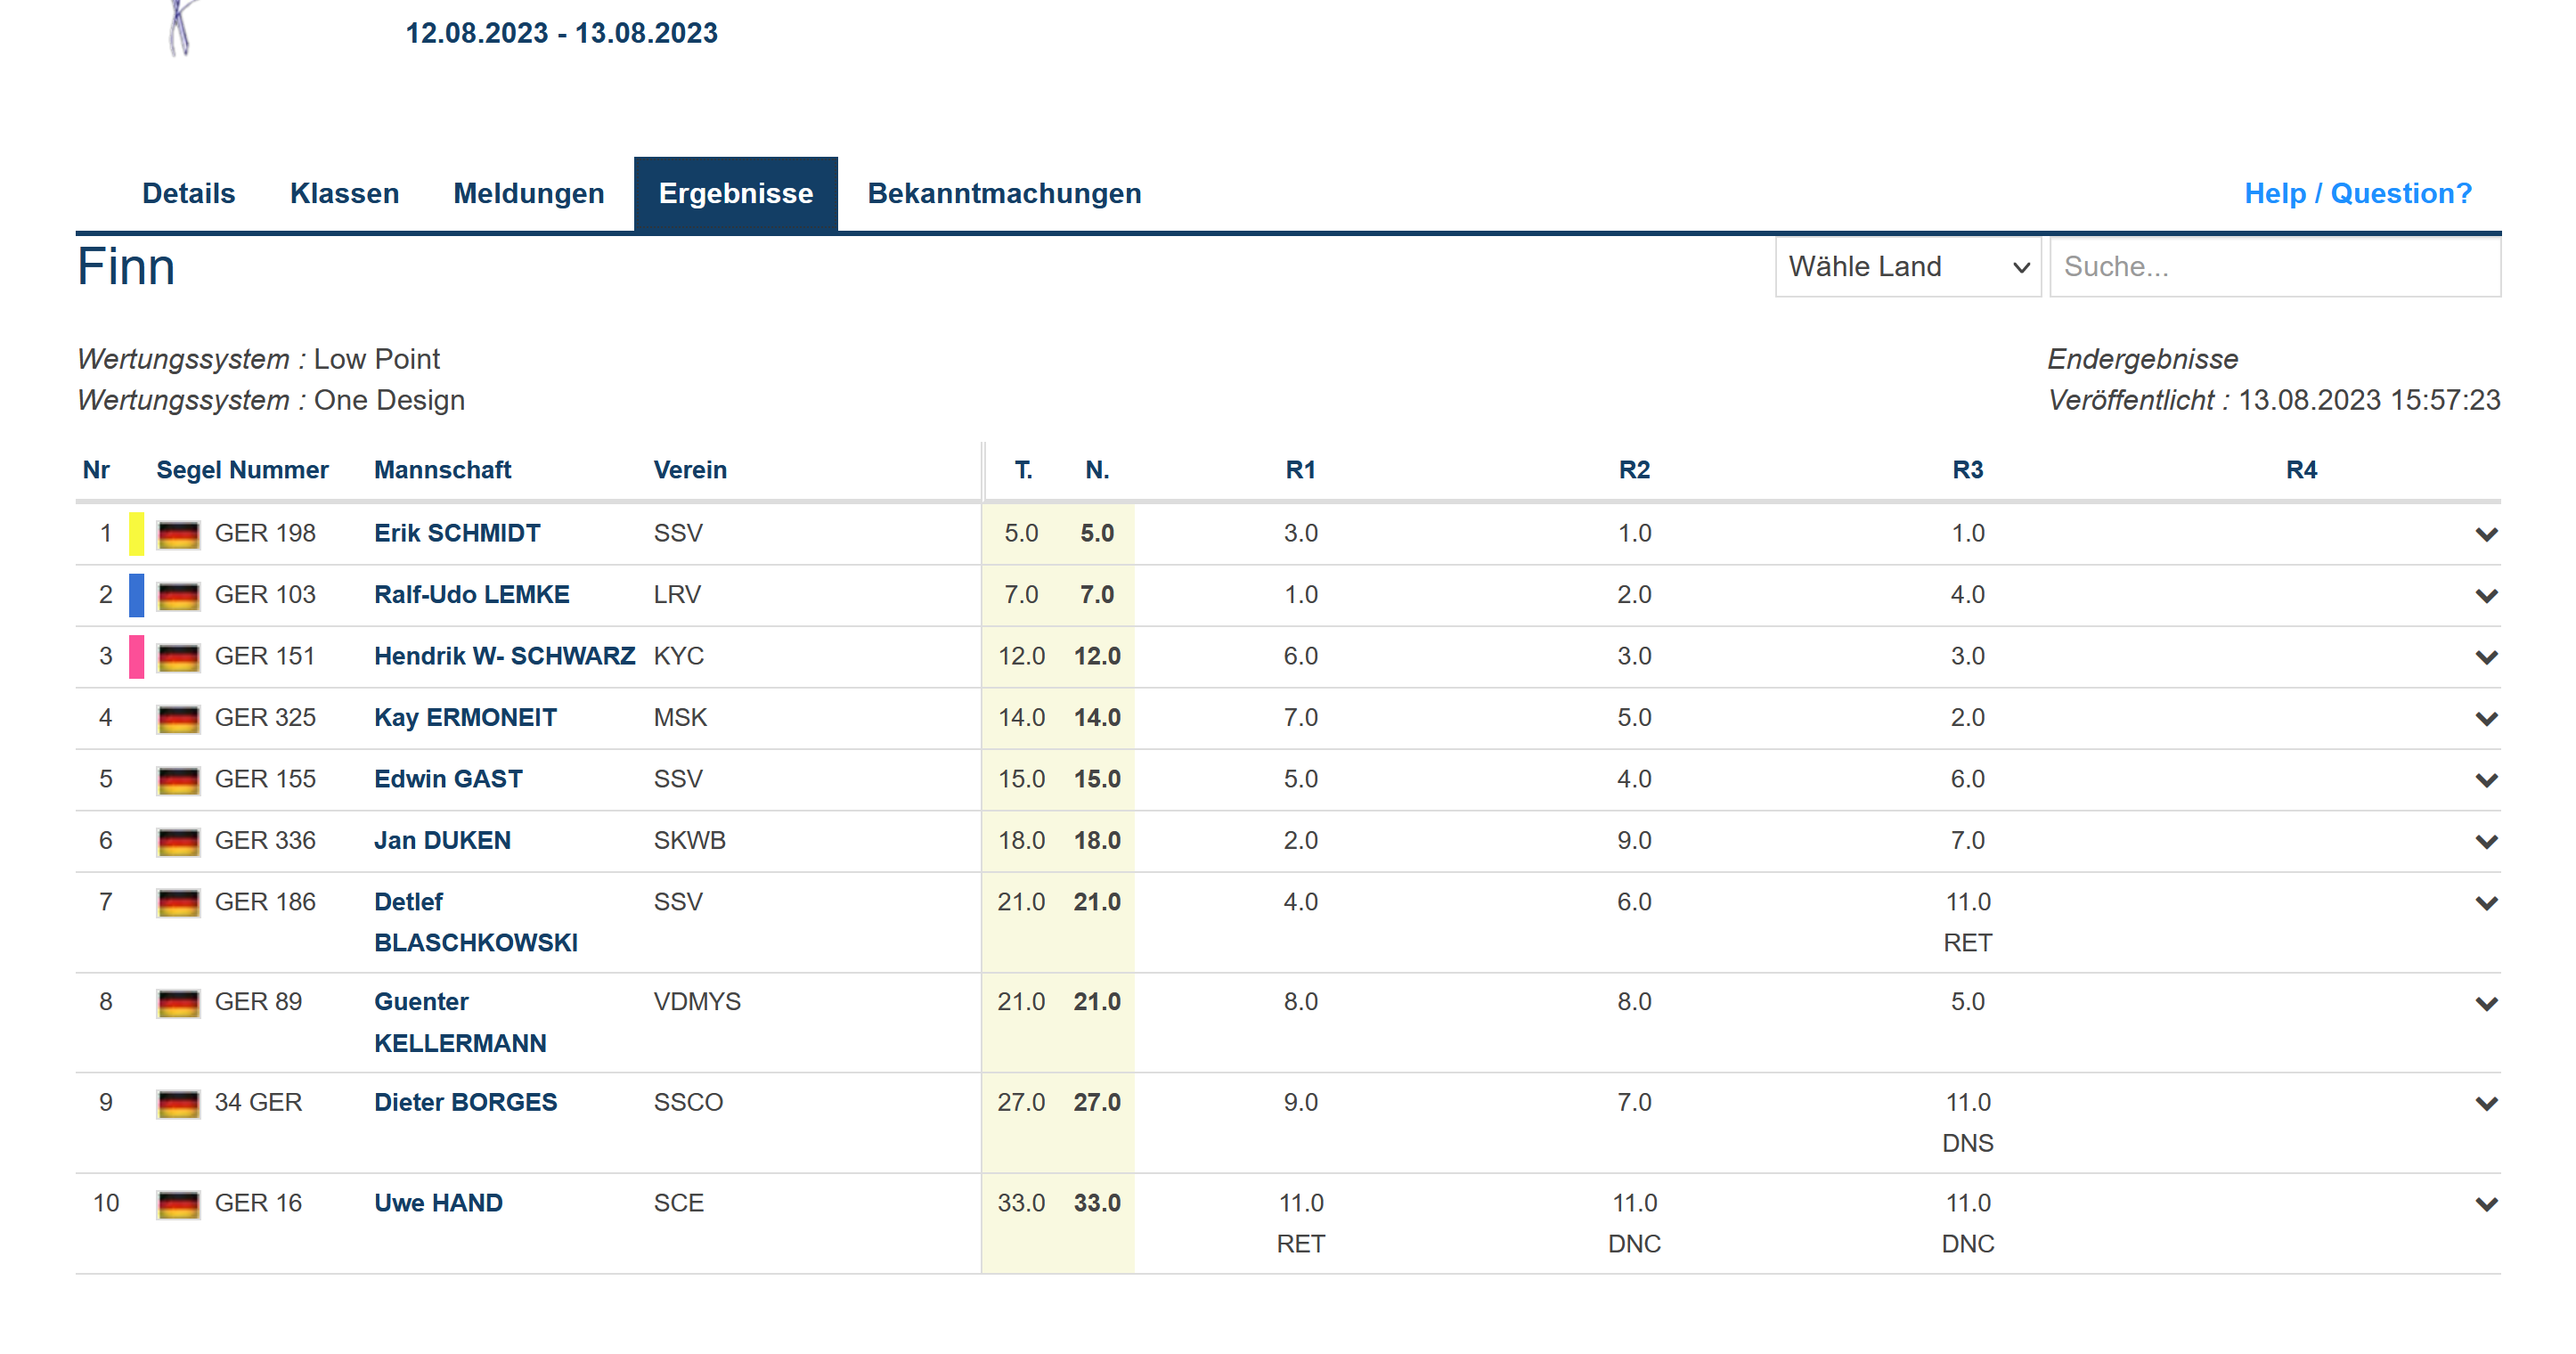Click the VDMYS club cell
Viewport: 2576px width, 1354px height.
pyautogui.click(x=697, y=1001)
